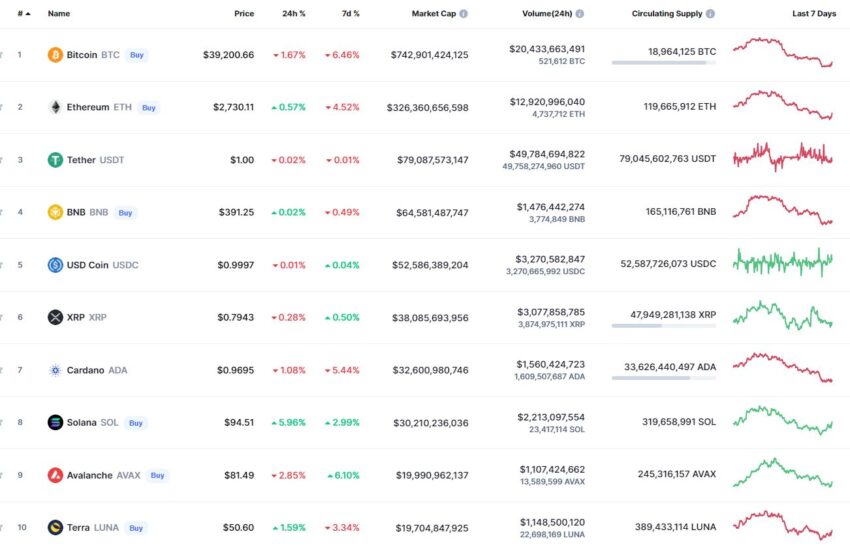
Task: Click Cardano circulating supply progress bar
Action: click(664, 378)
